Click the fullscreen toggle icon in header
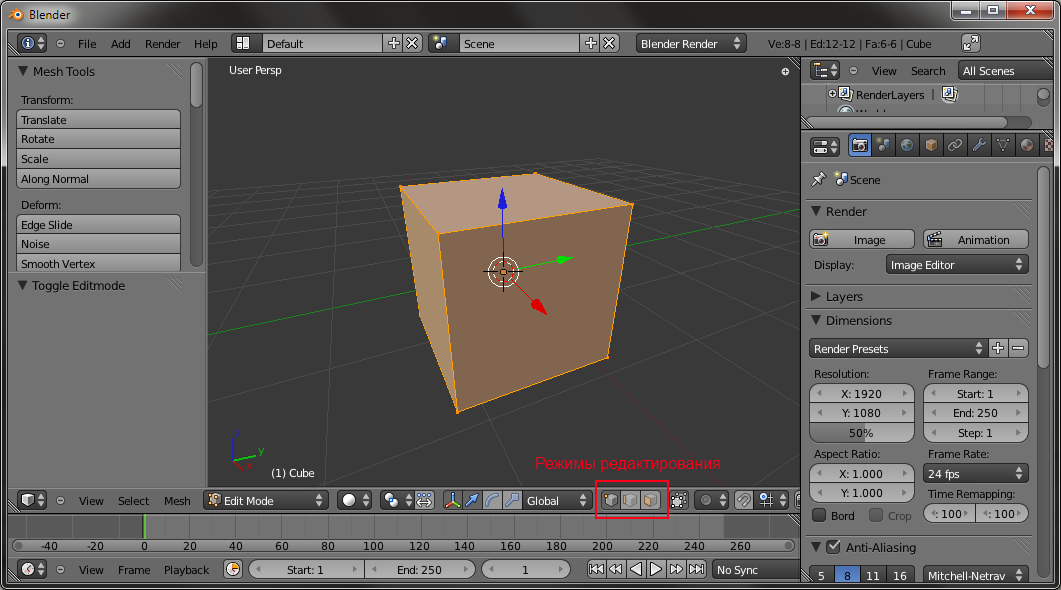 (x=971, y=43)
